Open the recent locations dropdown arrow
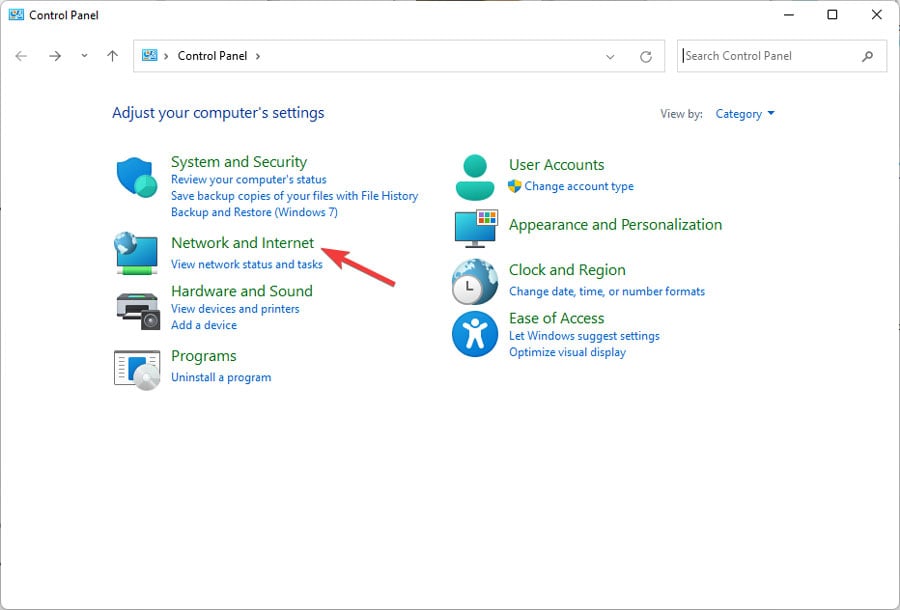Viewport: 900px width, 610px height. [x=84, y=56]
